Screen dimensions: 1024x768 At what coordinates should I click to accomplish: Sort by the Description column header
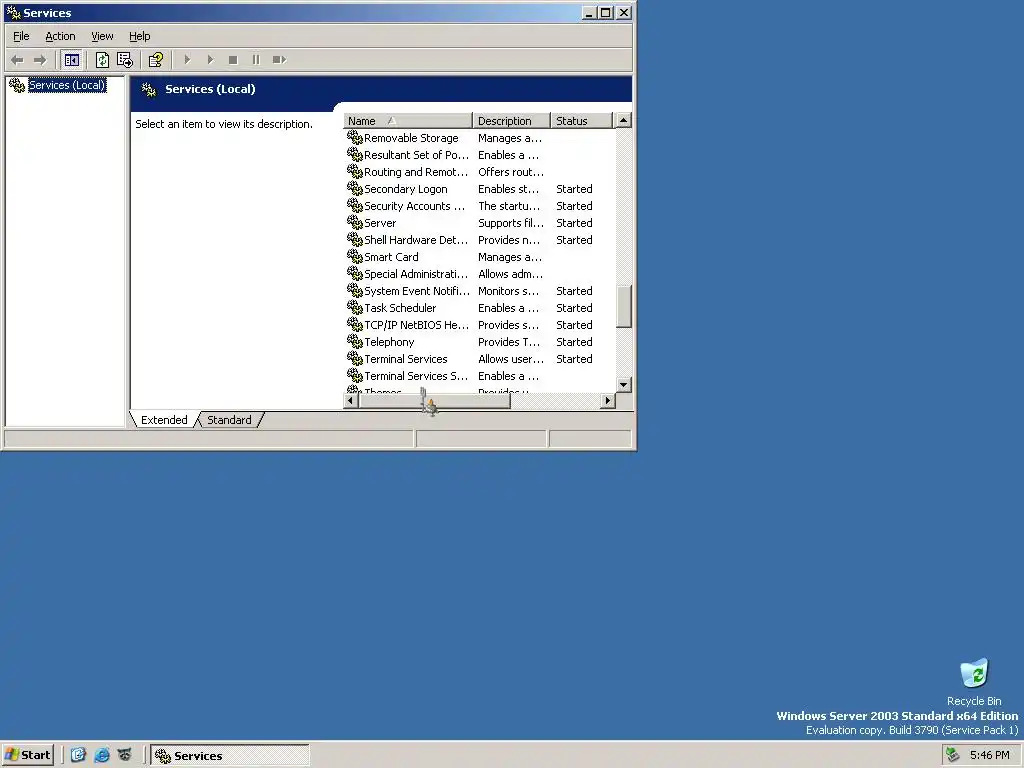pos(511,121)
